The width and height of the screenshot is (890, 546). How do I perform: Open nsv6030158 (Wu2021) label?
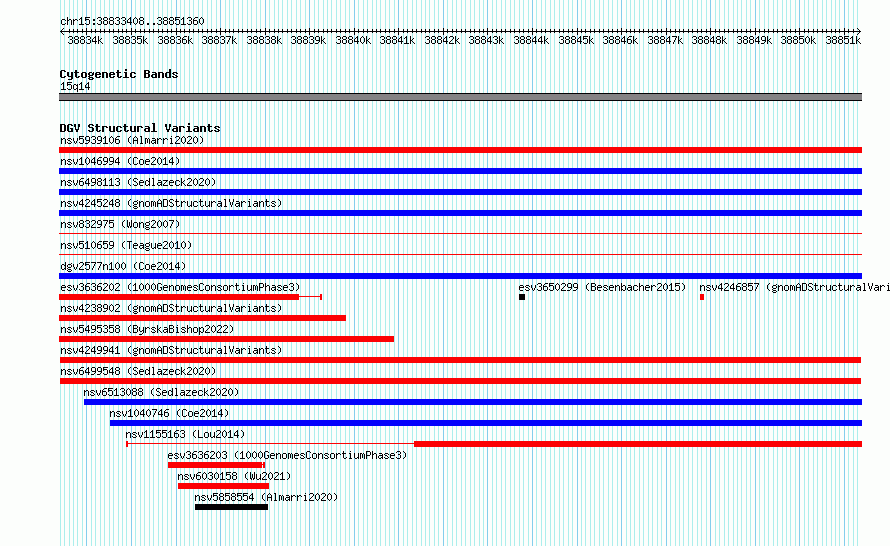pyautogui.click(x=234, y=476)
